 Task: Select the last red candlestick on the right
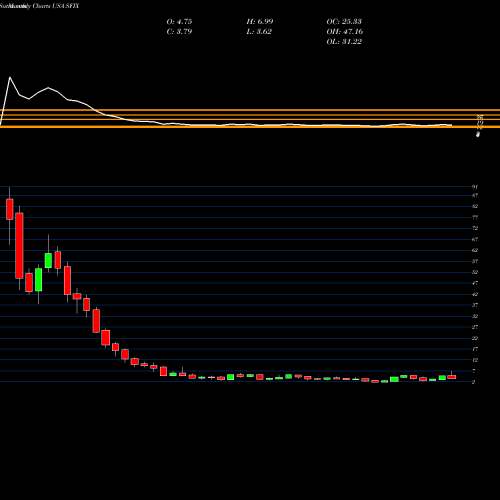[452, 377]
